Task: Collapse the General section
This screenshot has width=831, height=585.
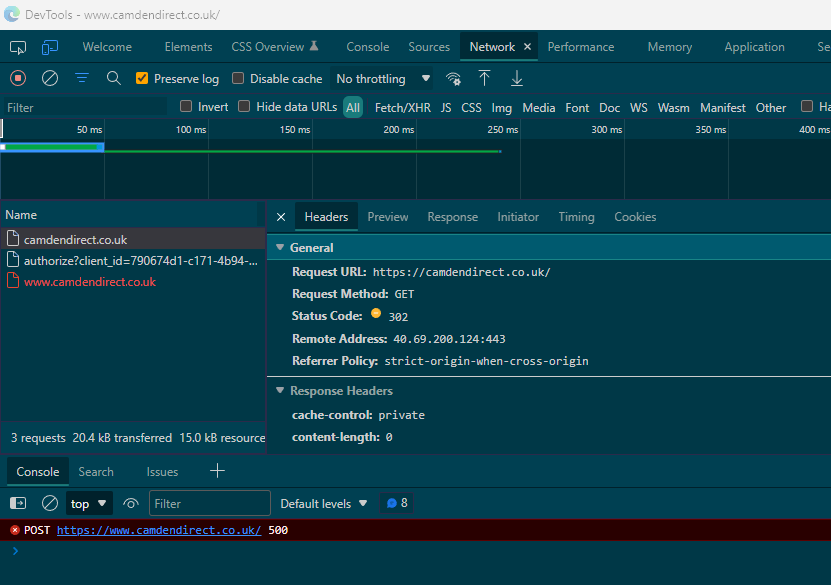Action: click(280, 247)
